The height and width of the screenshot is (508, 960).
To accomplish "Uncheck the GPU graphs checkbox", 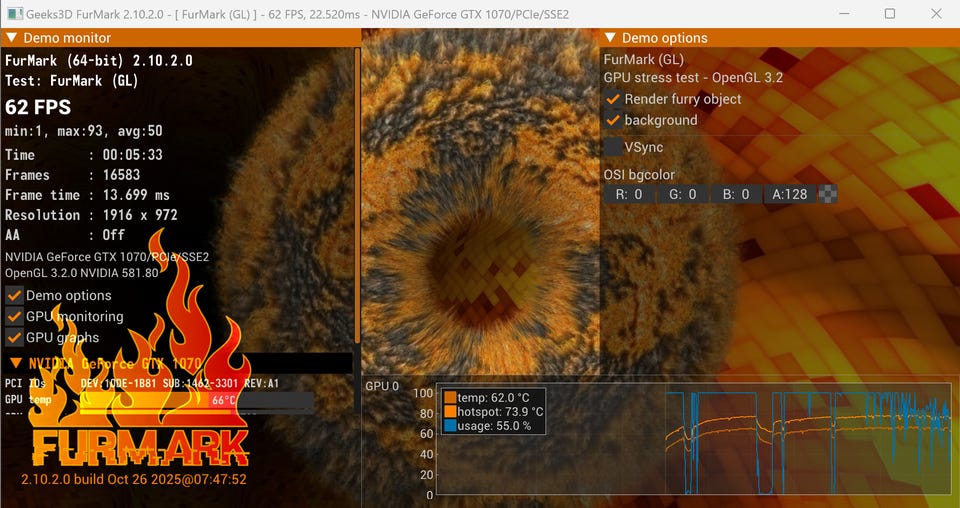I will point(15,337).
